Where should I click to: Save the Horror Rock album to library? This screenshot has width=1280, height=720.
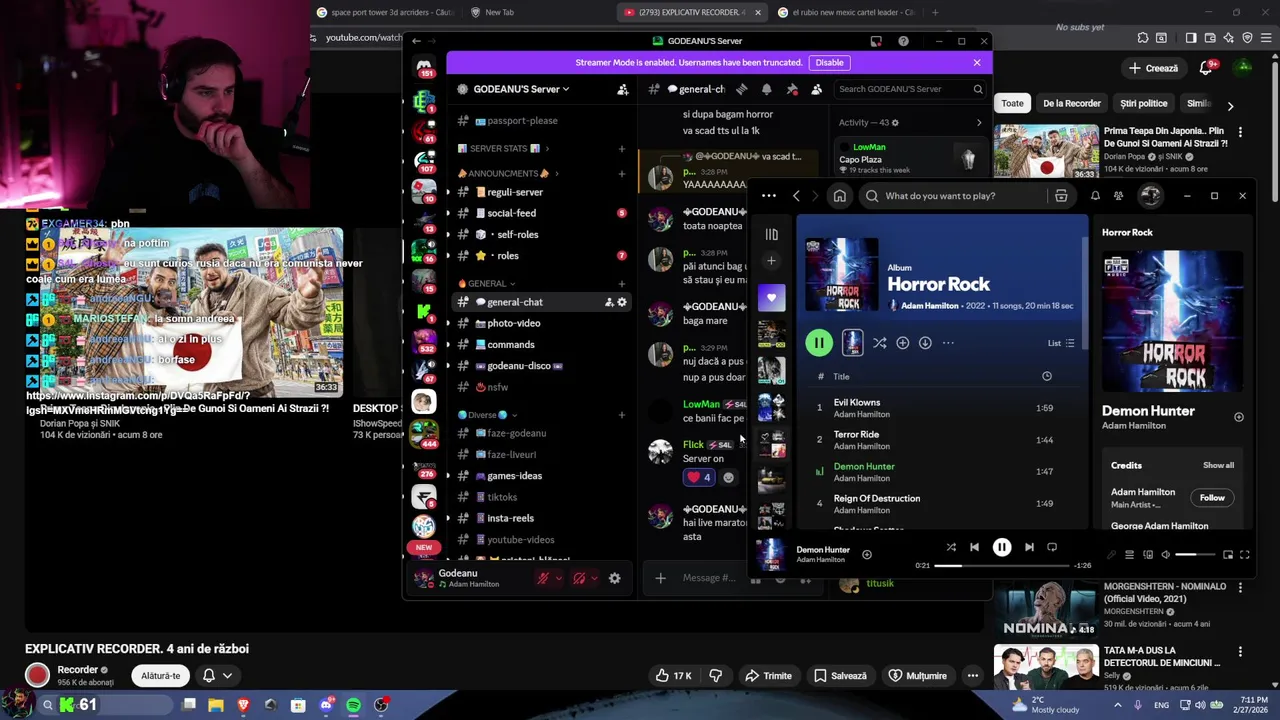[903, 343]
